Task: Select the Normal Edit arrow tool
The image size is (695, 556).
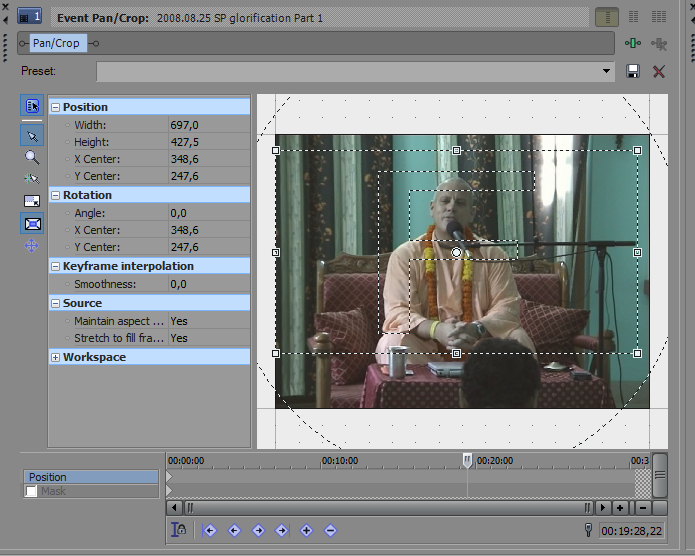Action: (32, 136)
